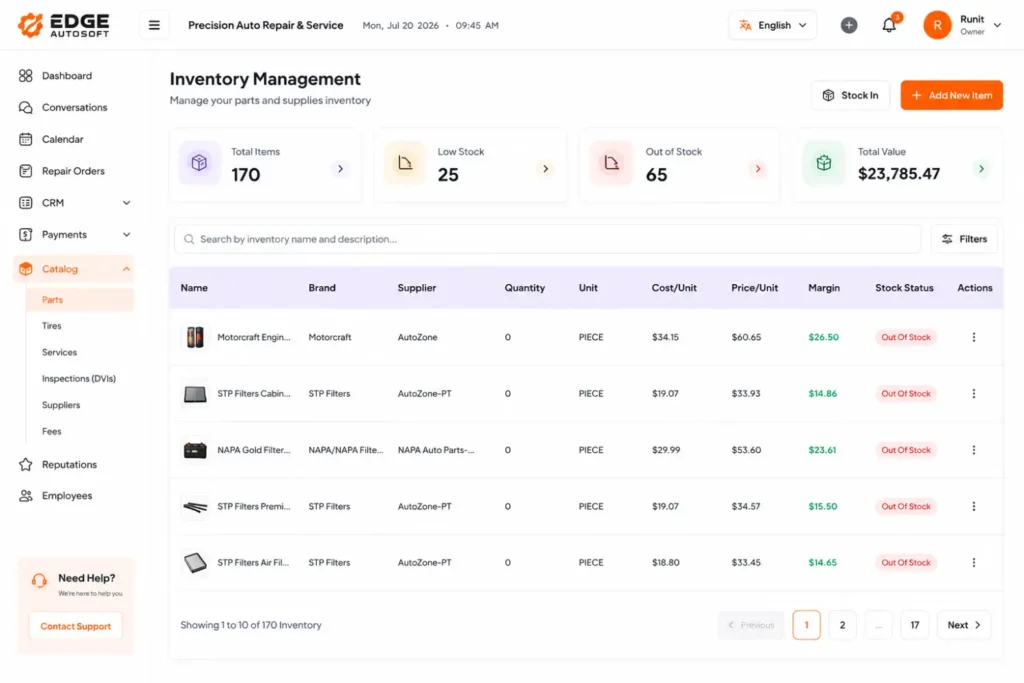Click the STP Filters Premi... wiper thumbnail
Screen dimensions: 1024x683
[x=195, y=507]
